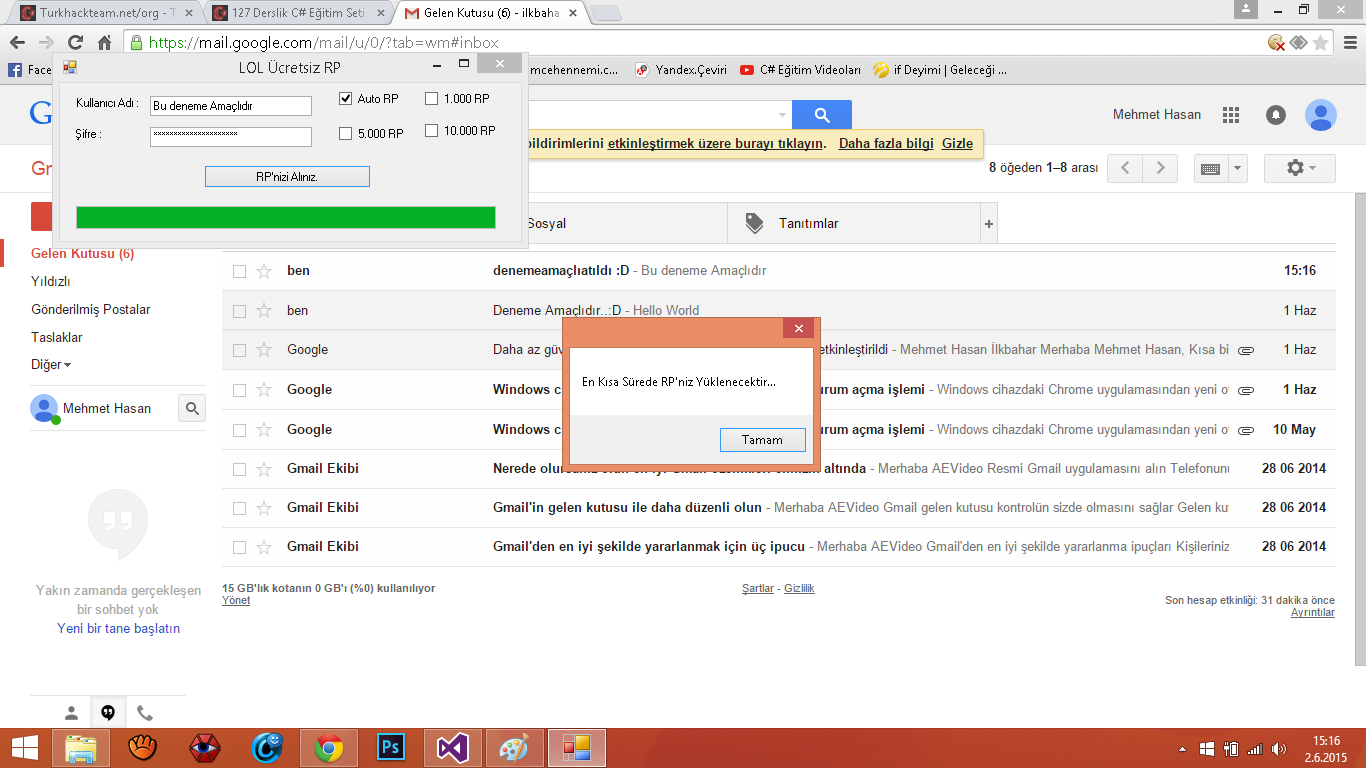Viewport: 1366px width, 768px height.
Task: Add a new inbox tab with plus
Action: [x=989, y=224]
